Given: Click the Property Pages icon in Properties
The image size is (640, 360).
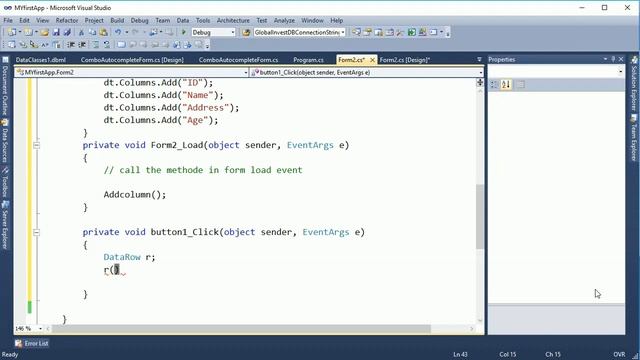Looking at the screenshot, I should pyautogui.click(x=520, y=84).
